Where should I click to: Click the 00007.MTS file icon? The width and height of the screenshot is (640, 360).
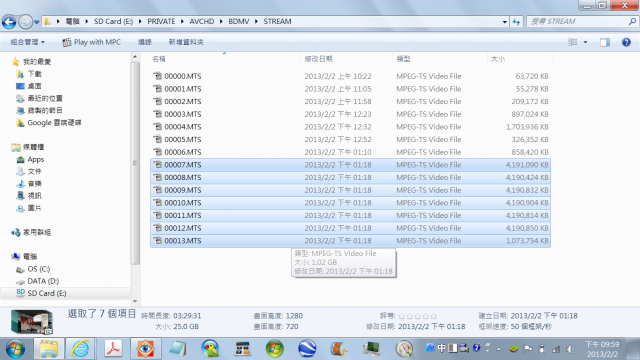pos(158,165)
